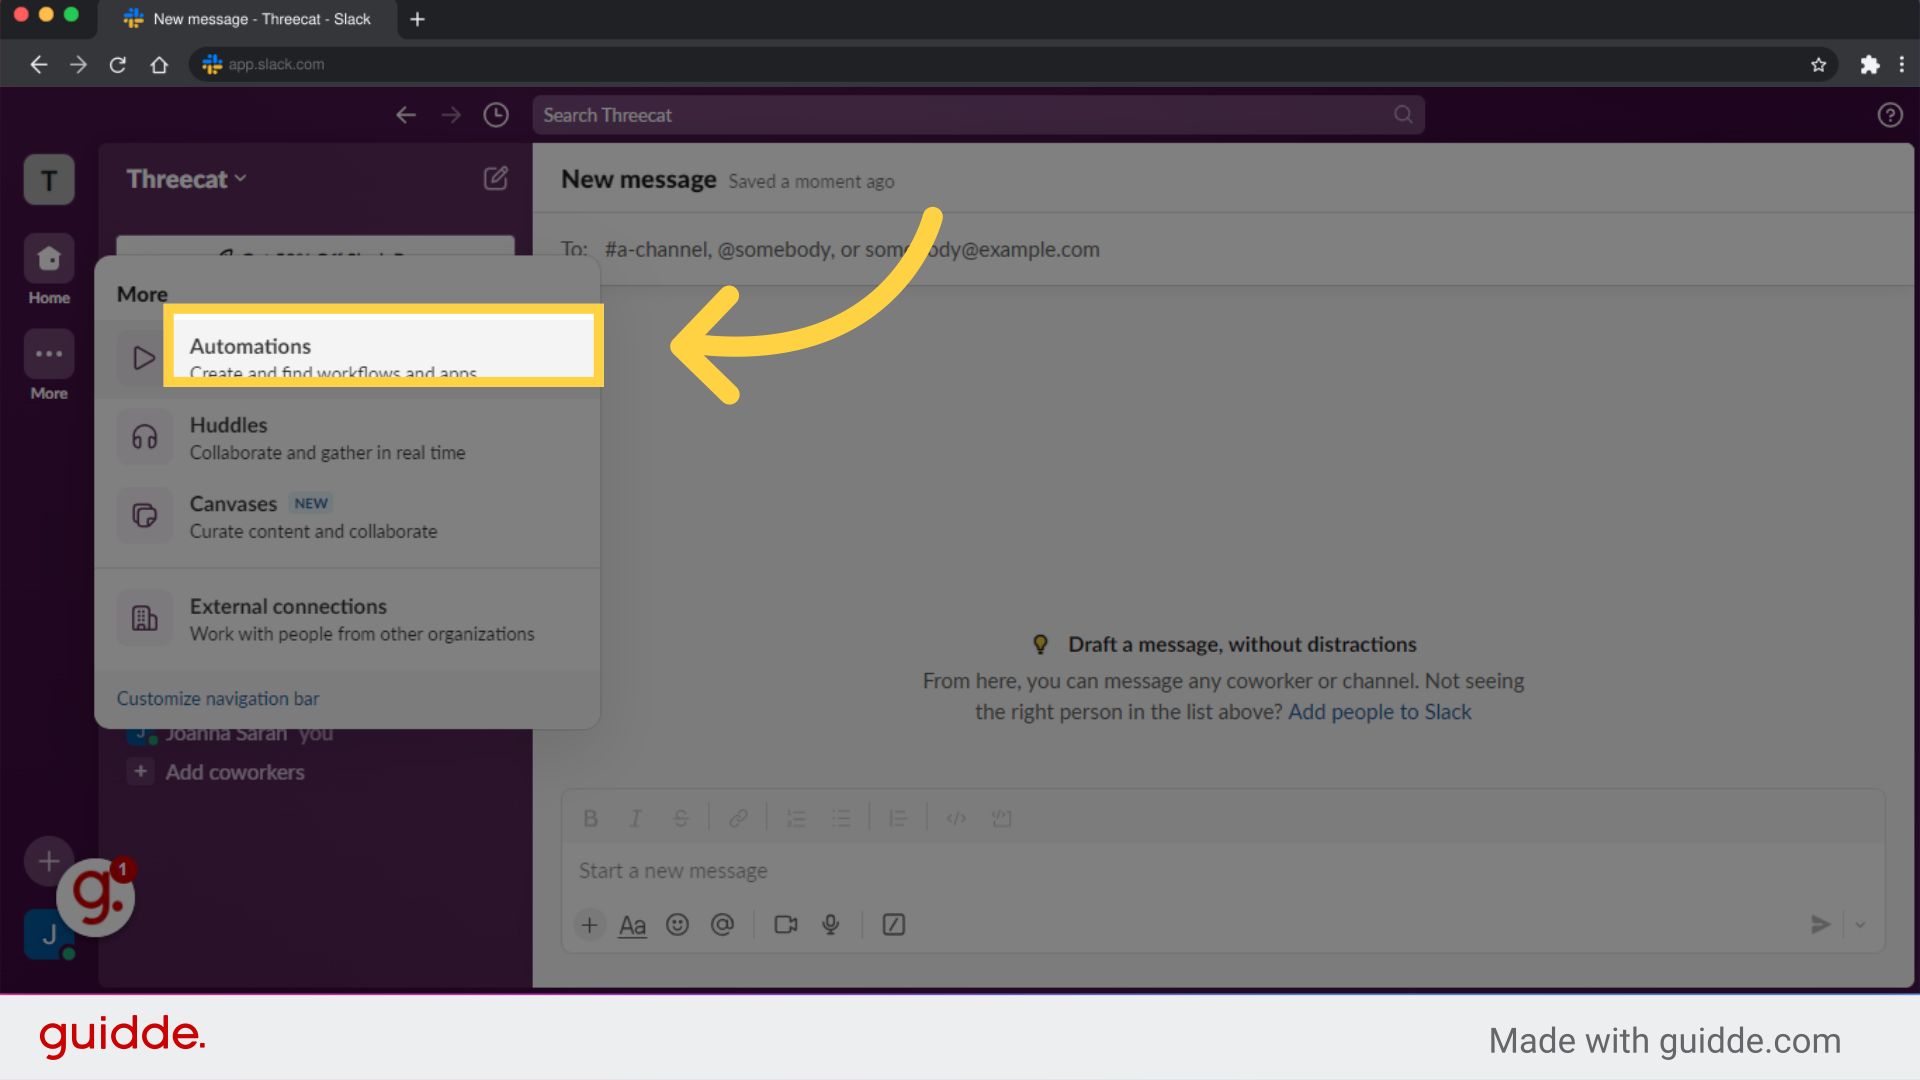
Task: Click the browser forward button
Action: coord(78,64)
